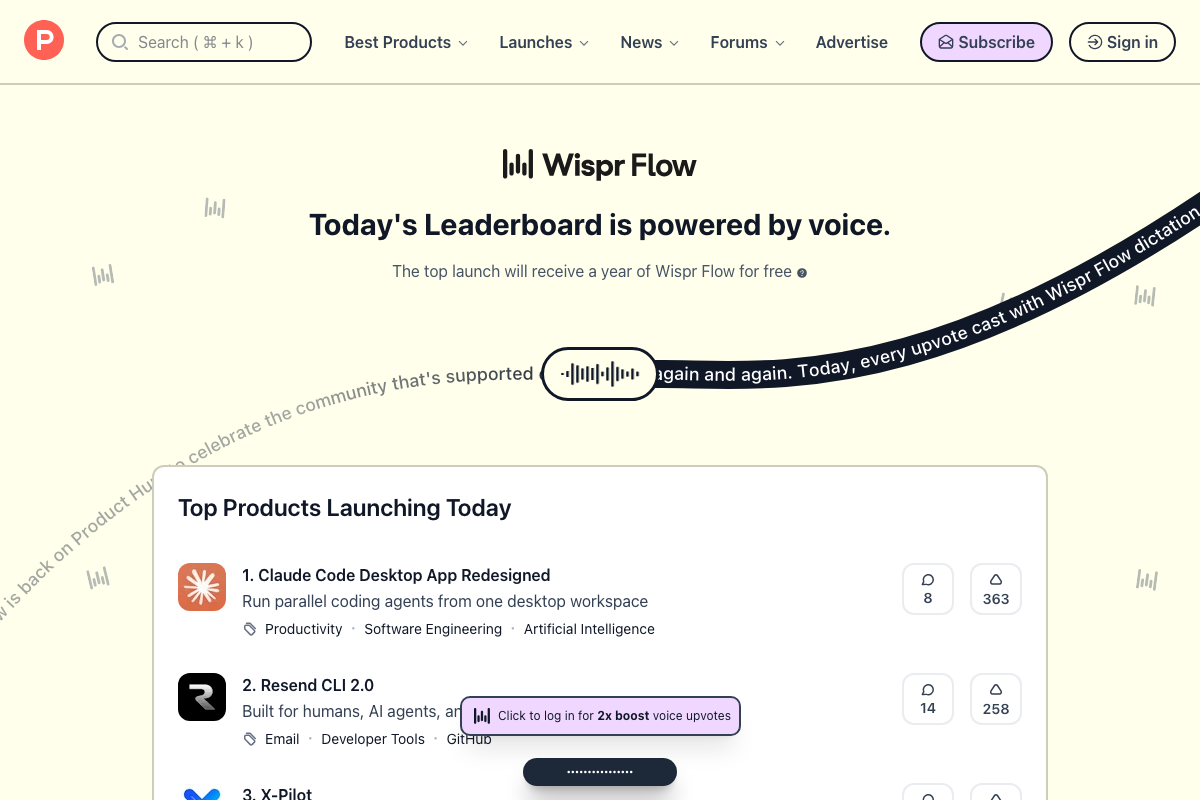This screenshot has height=800, width=1200.
Task: Open the Productivity topic link
Action: coord(303,629)
